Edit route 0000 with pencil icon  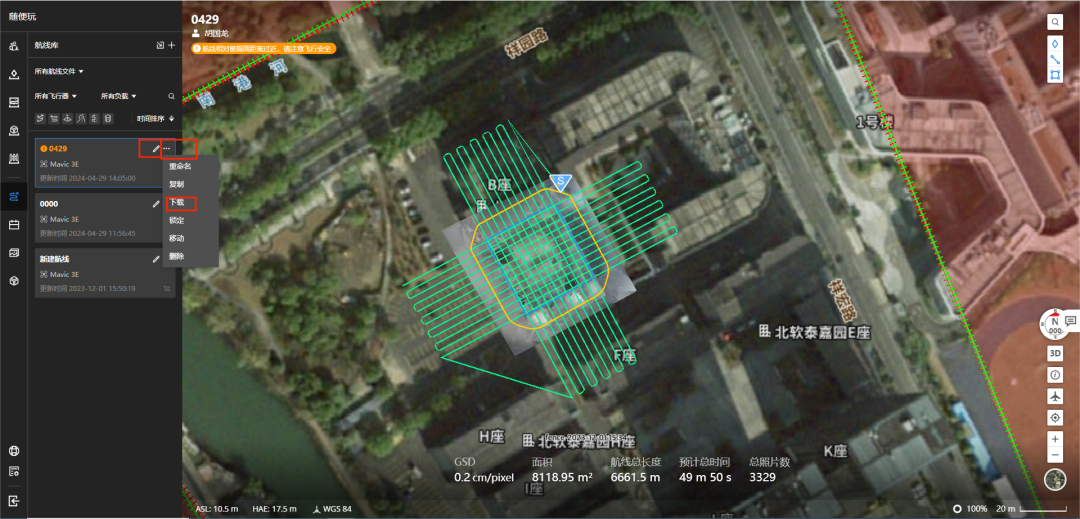point(156,204)
